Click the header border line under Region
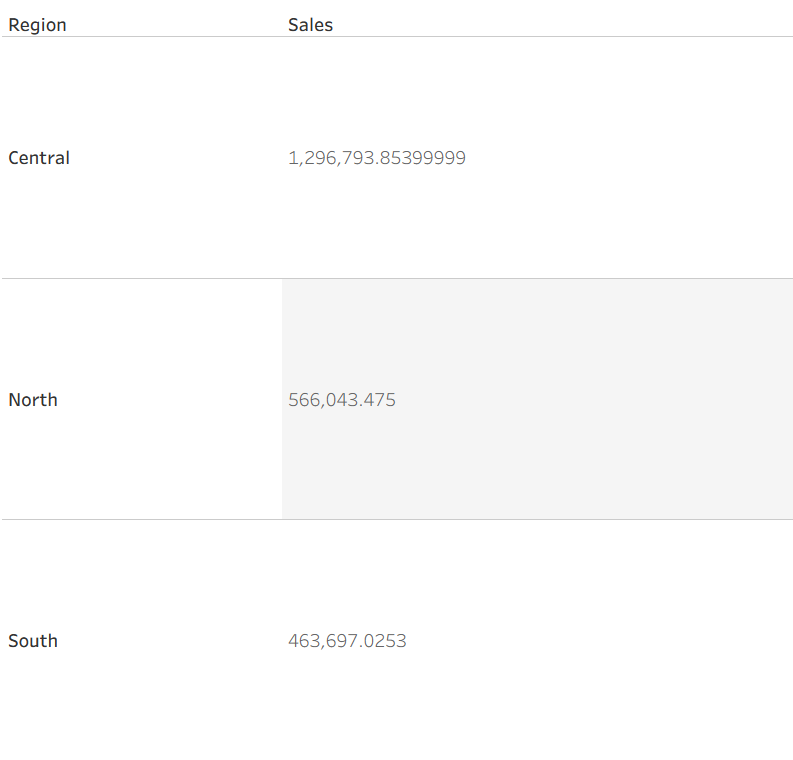This screenshot has height=760, width=793. coord(140,37)
